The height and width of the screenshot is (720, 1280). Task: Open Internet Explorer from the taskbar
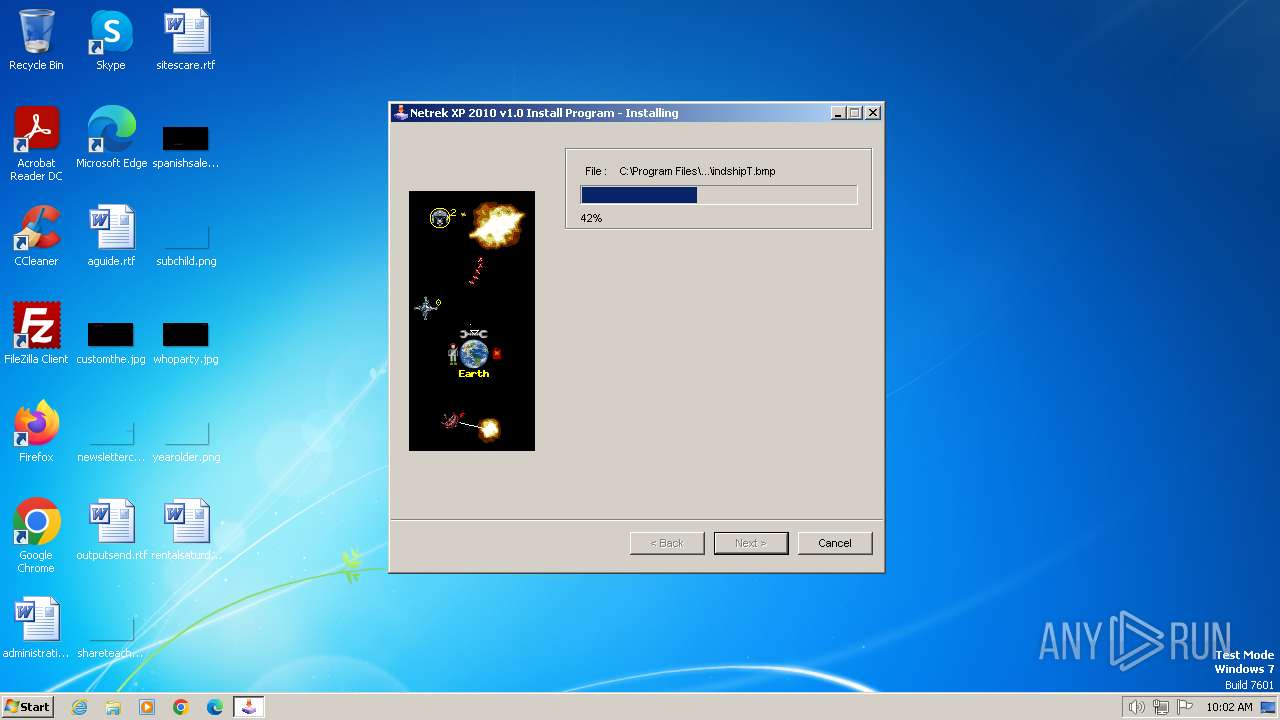pyautogui.click(x=80, y=707)
